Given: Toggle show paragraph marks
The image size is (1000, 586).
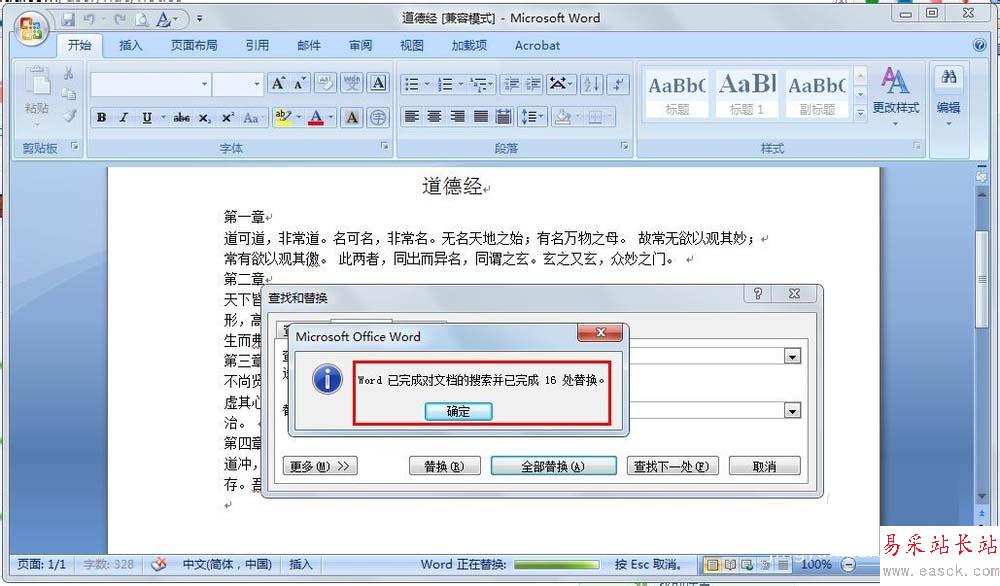Looking at the screenshot, I should pyautogui.click(x=618, y=84).
